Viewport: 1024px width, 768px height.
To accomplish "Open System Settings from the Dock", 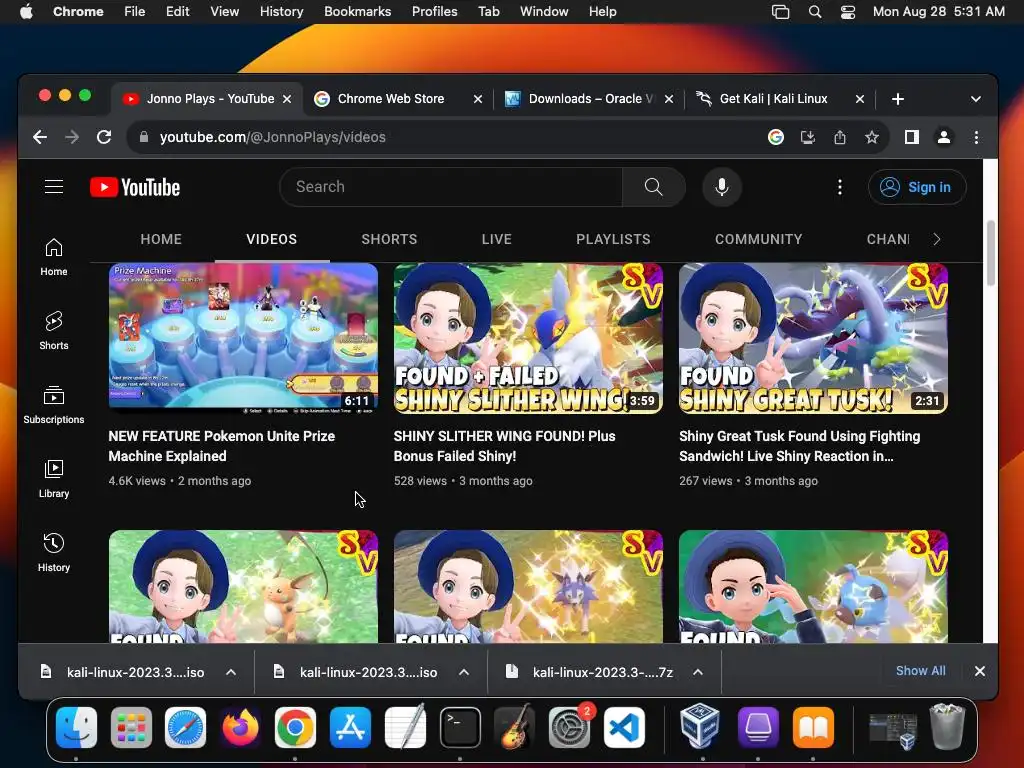I will click(x=569, y=728).
